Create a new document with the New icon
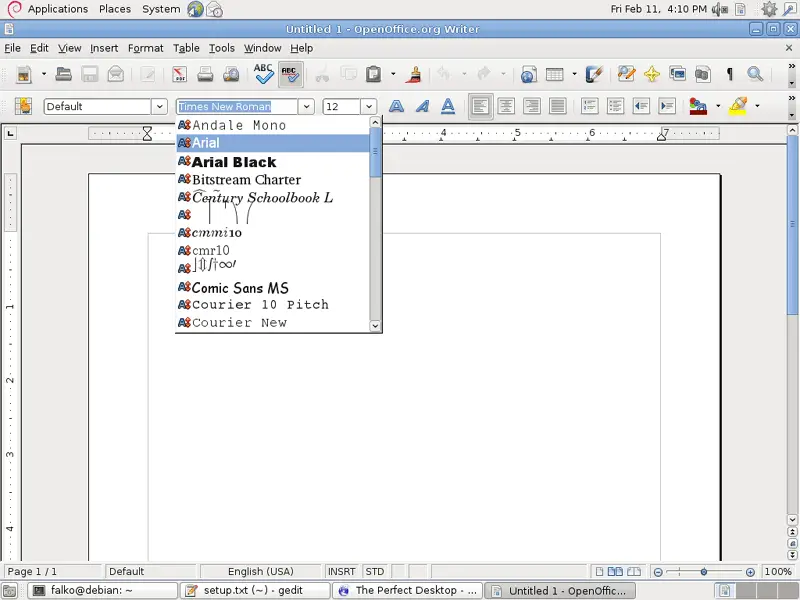 23,74
